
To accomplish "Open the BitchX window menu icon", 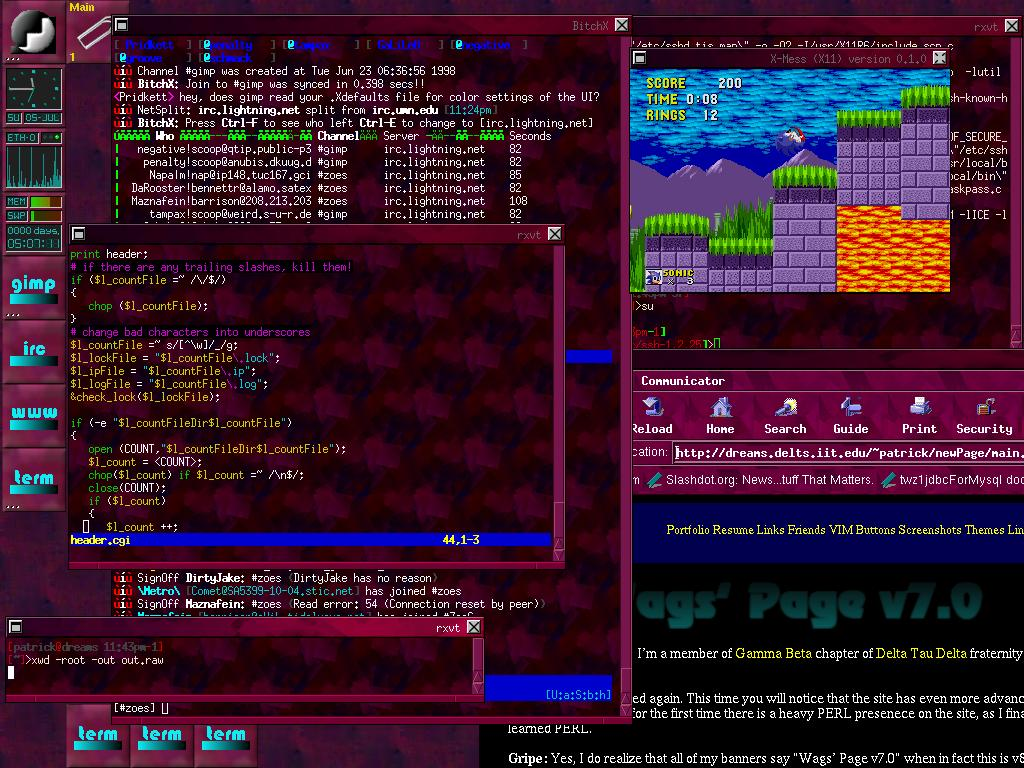I will pos(121,25).
